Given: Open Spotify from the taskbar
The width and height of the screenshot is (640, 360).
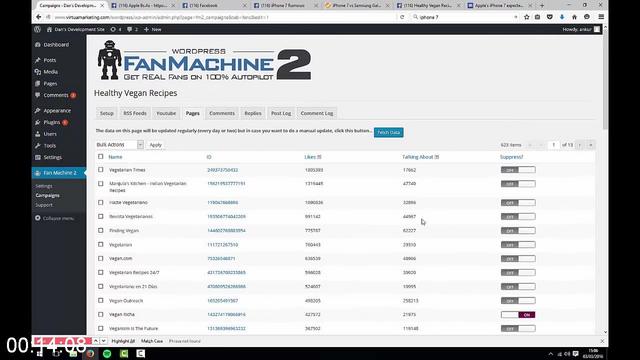Looking at the screenshot, I should click(107, 353).
